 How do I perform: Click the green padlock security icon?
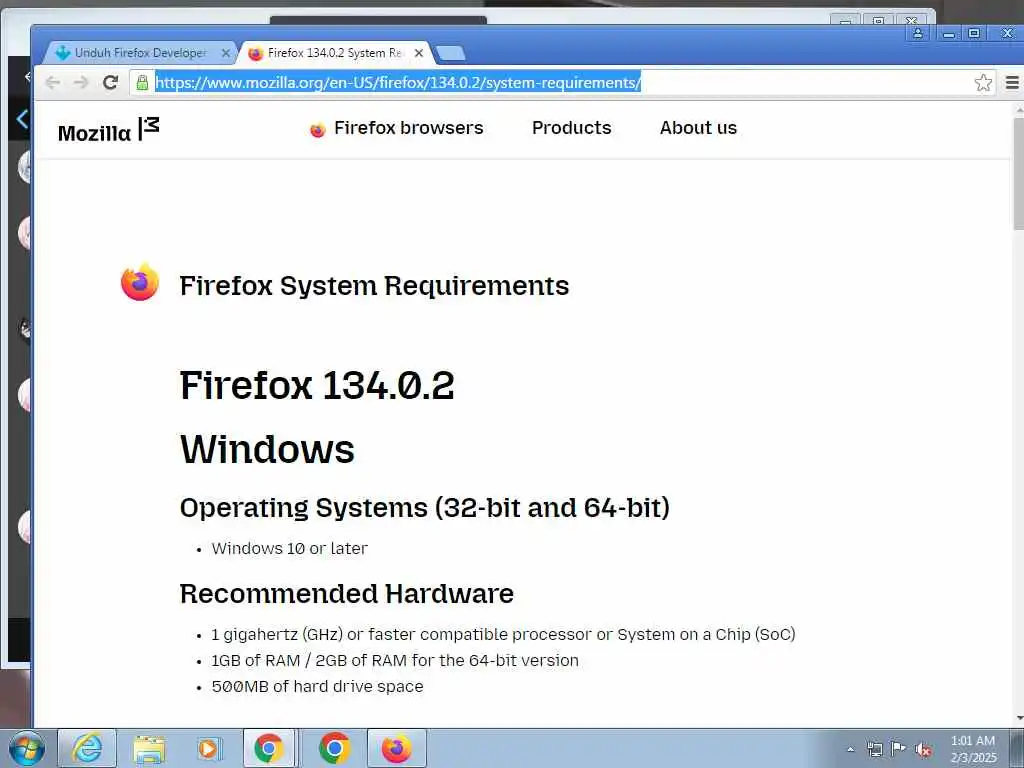coord(142,82)
